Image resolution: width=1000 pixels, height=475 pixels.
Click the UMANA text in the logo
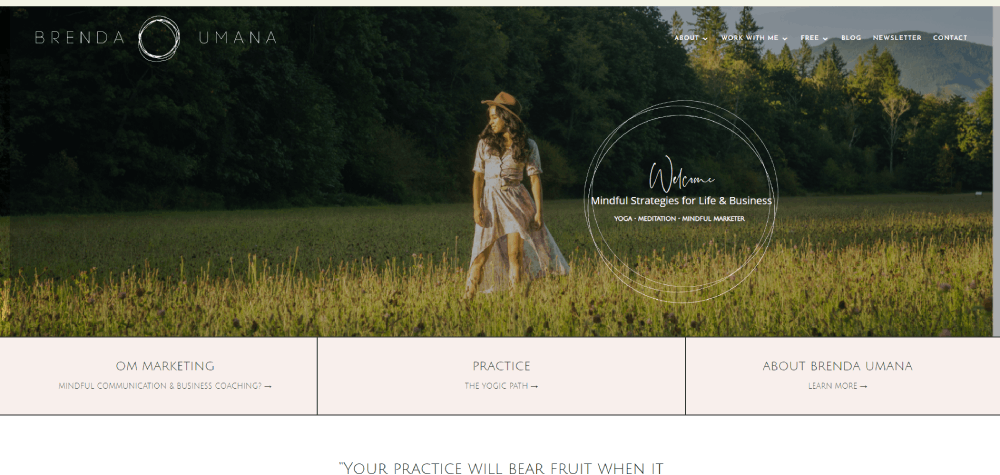coord(237,38)
